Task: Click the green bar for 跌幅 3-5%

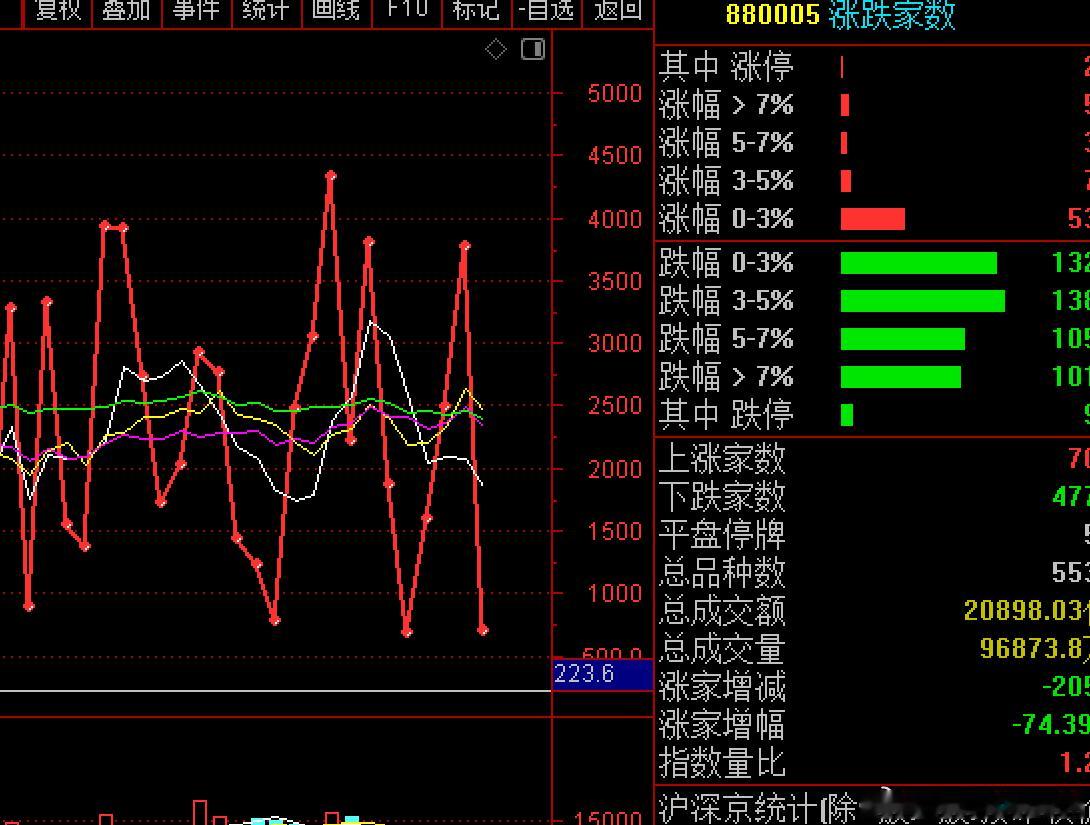Action: (x=923, y=301)
